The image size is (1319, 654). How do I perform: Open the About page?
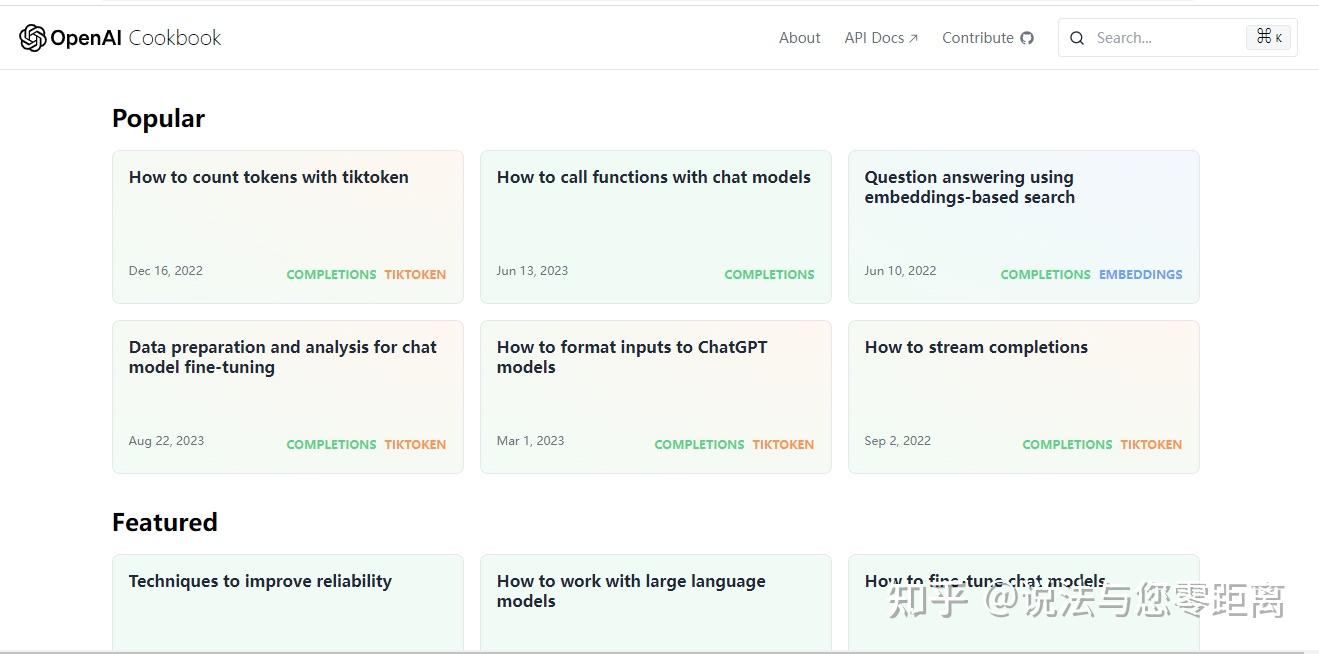799,38
